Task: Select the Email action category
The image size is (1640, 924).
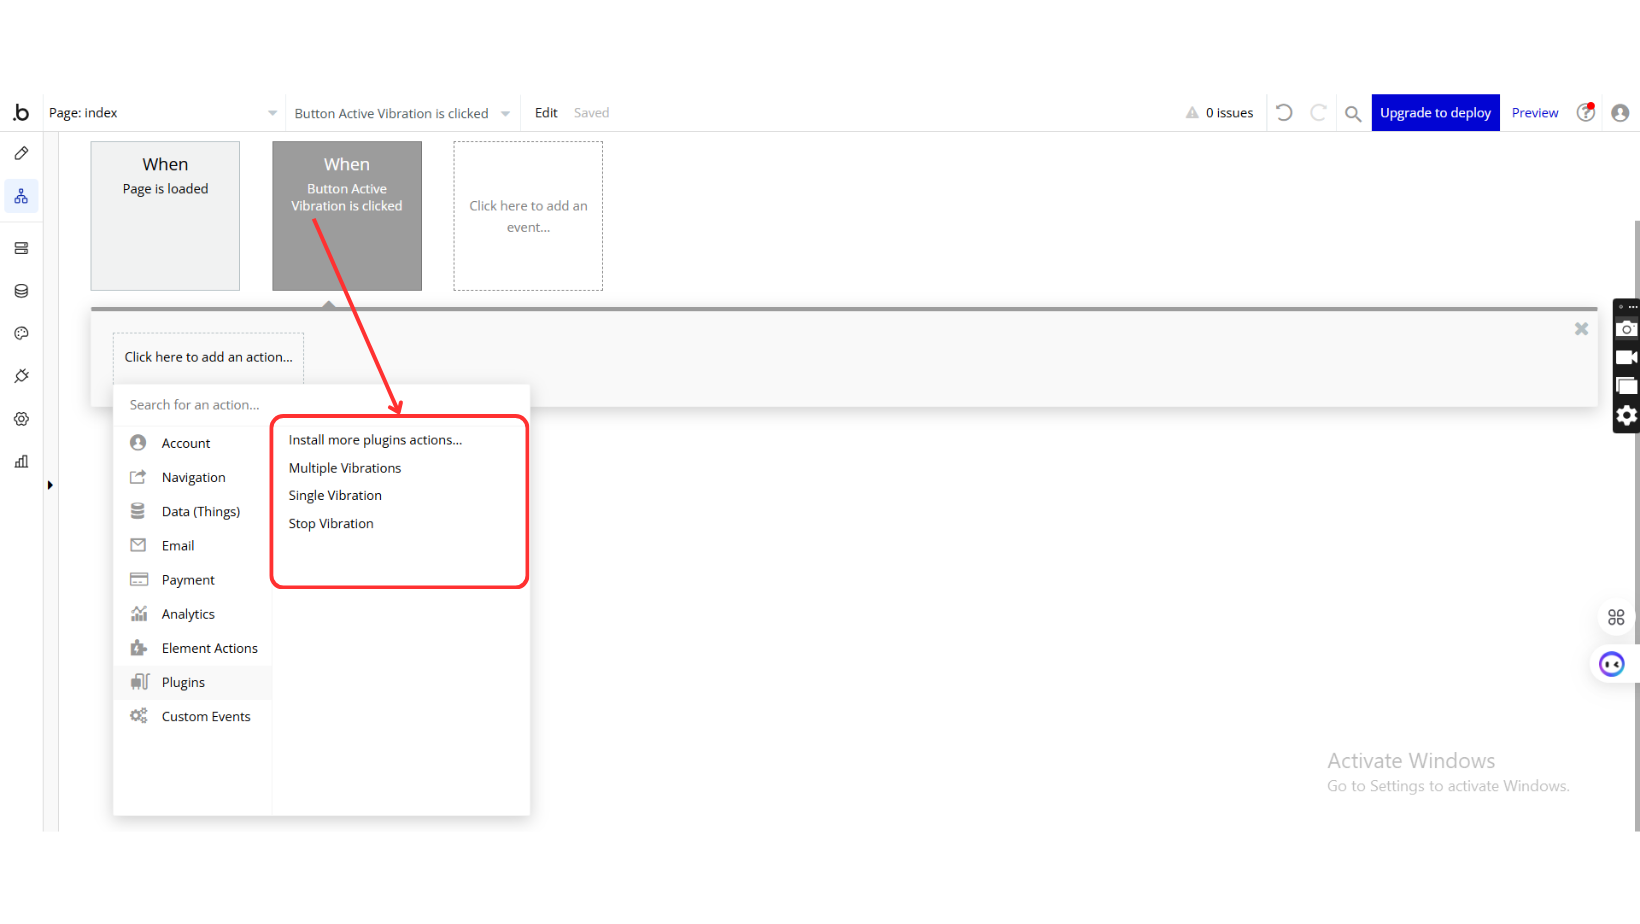Action: point(192,545)
